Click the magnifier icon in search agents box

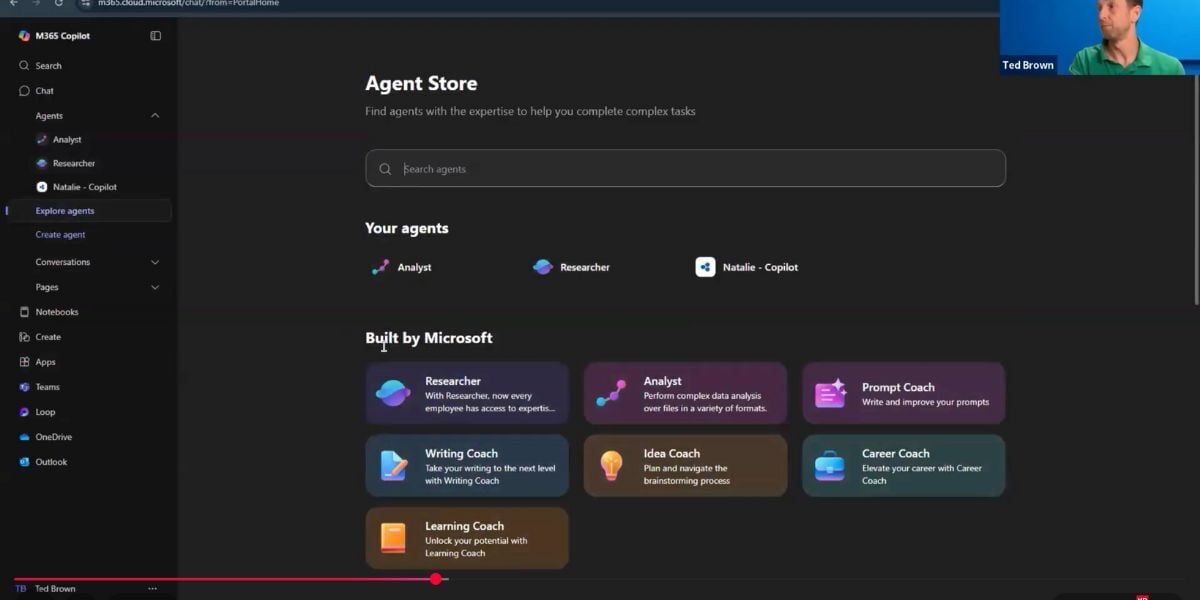pos(385,169)
